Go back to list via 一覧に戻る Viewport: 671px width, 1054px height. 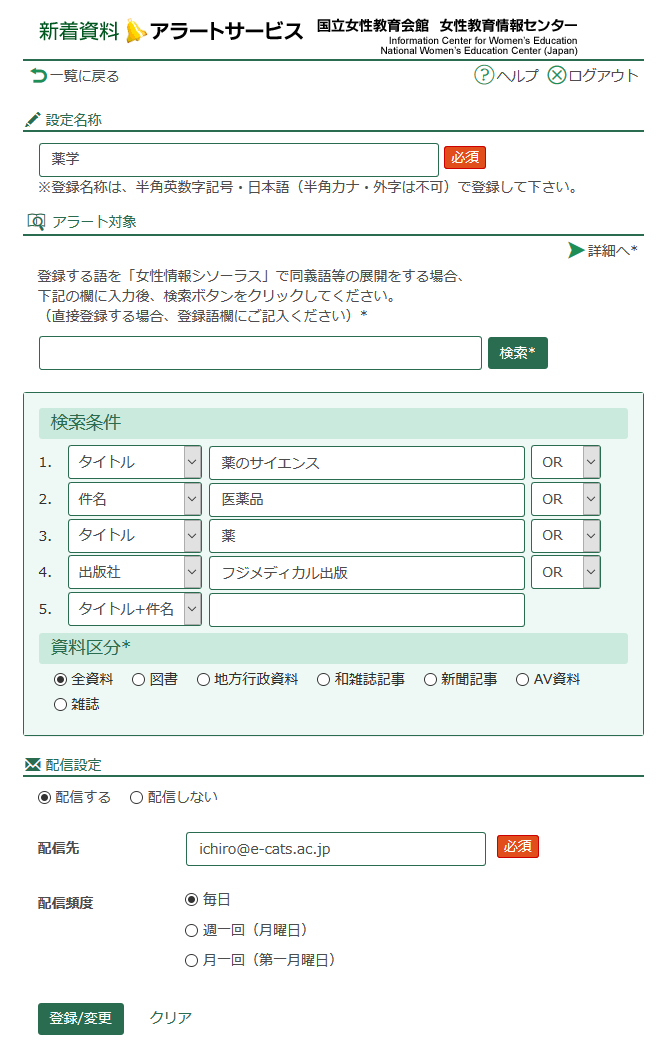85,76
